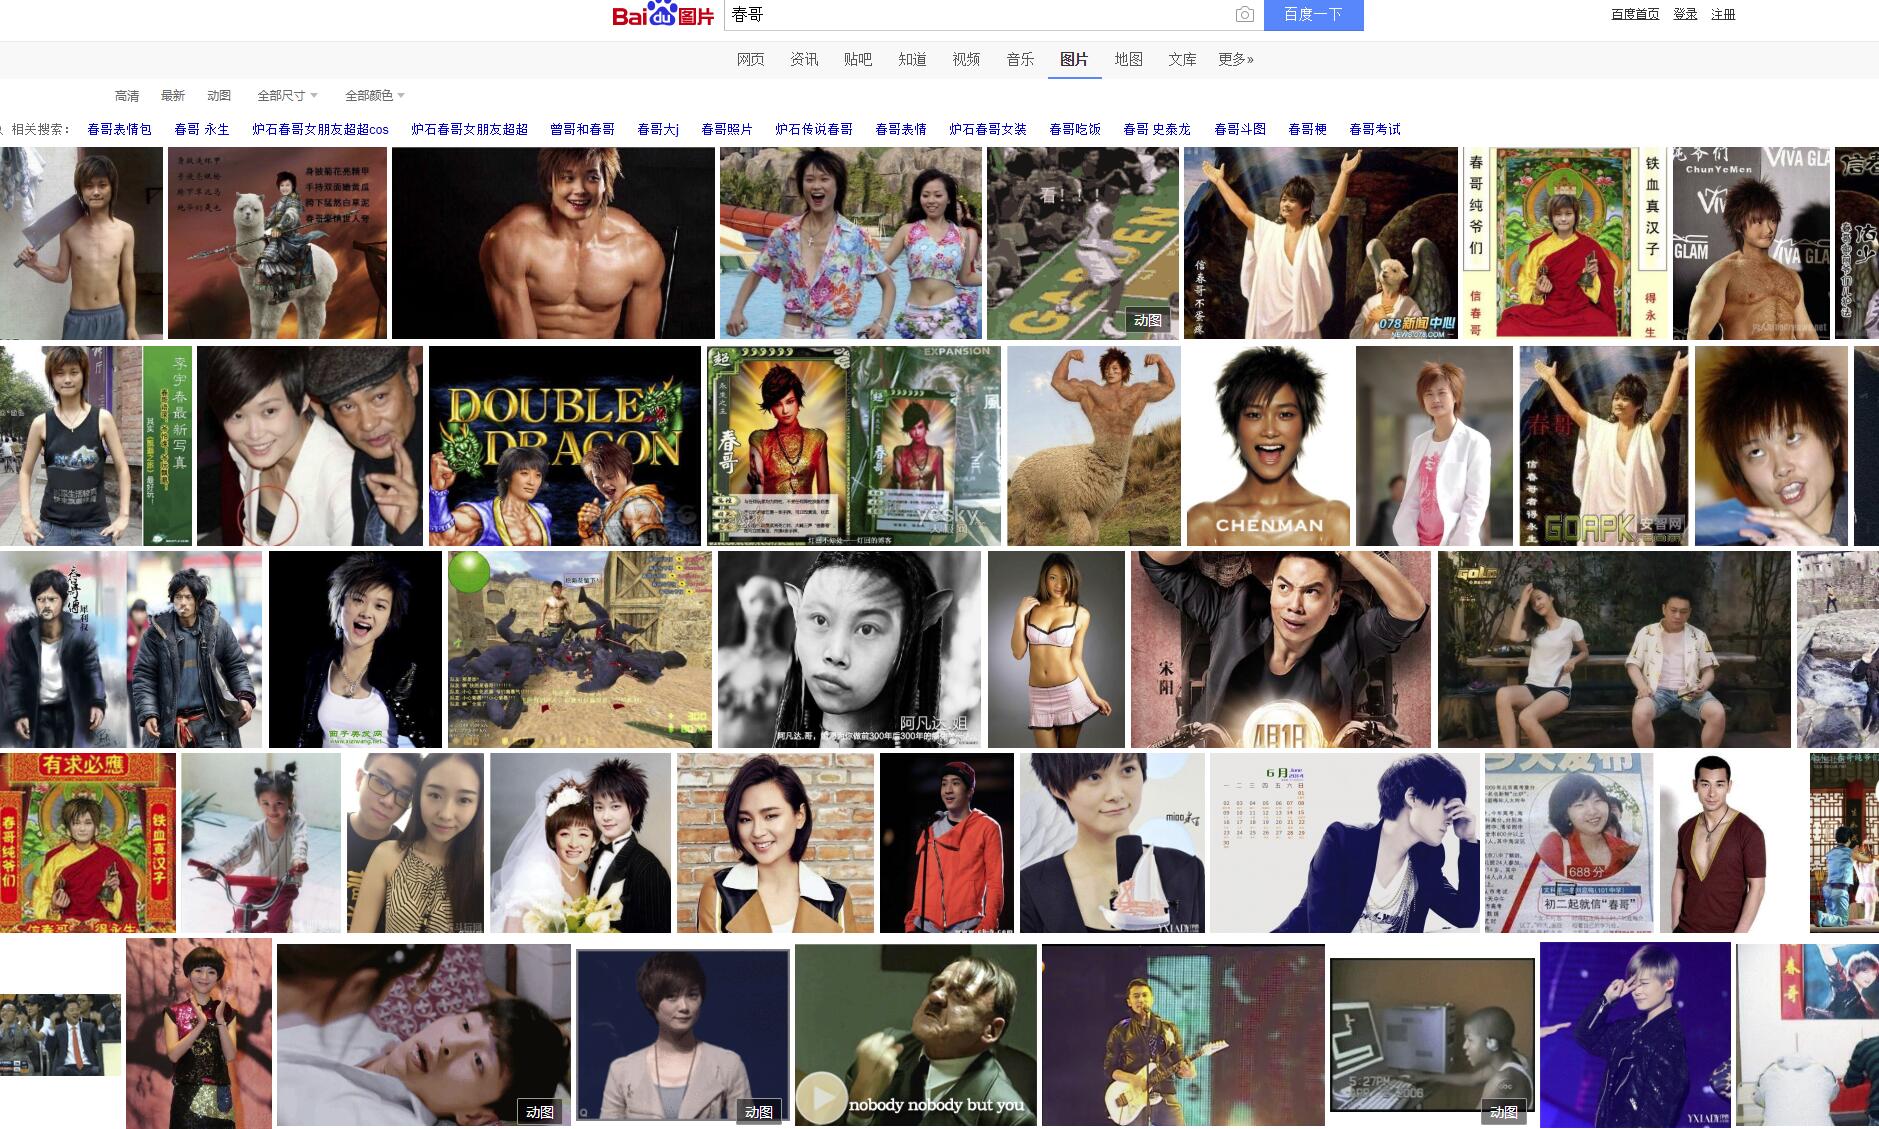
Task: Open the 宋阳 poster thumbnail
Action: click(1281, 649)
